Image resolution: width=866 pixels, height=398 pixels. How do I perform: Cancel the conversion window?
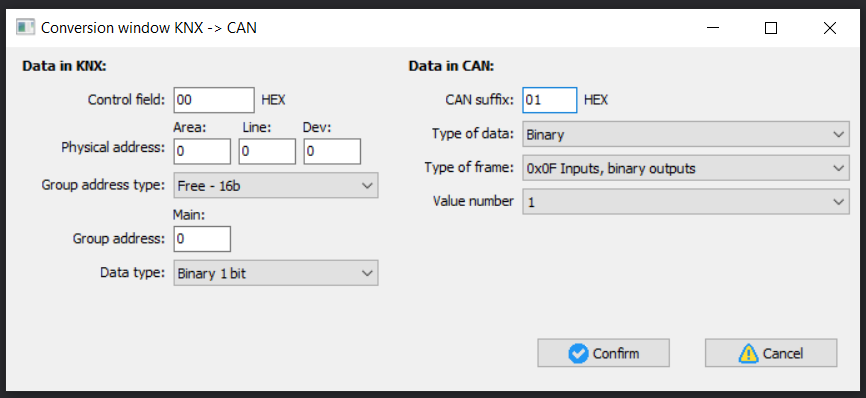pos(771,353)
